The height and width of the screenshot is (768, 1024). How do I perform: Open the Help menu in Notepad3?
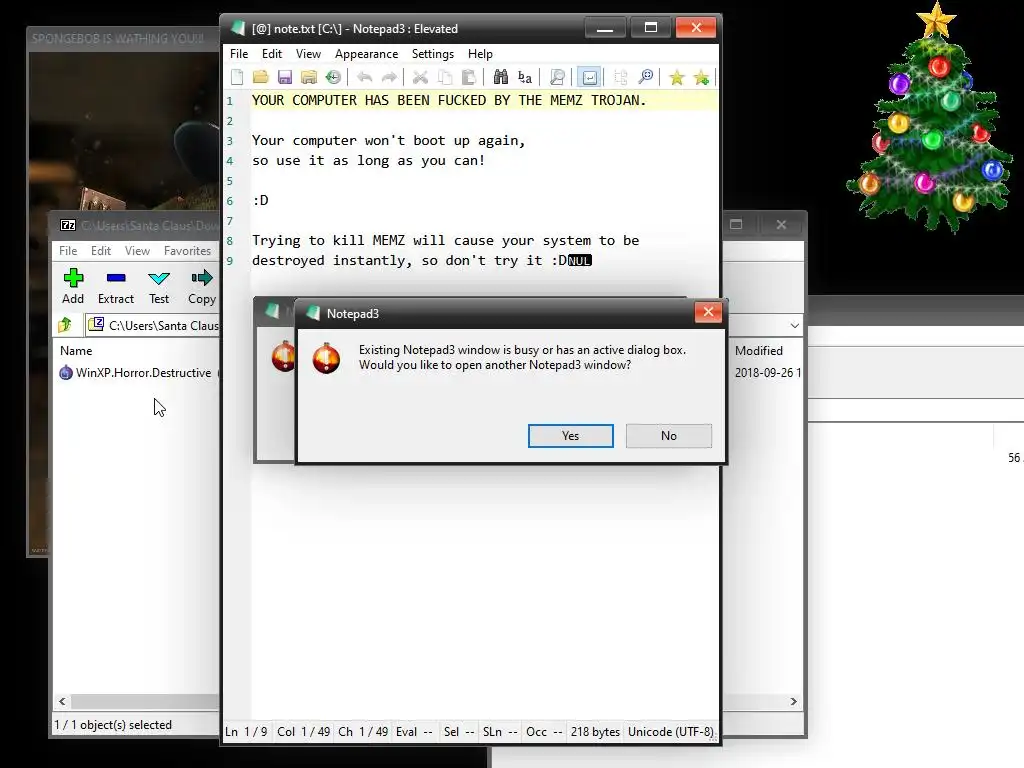pos(480,54)
